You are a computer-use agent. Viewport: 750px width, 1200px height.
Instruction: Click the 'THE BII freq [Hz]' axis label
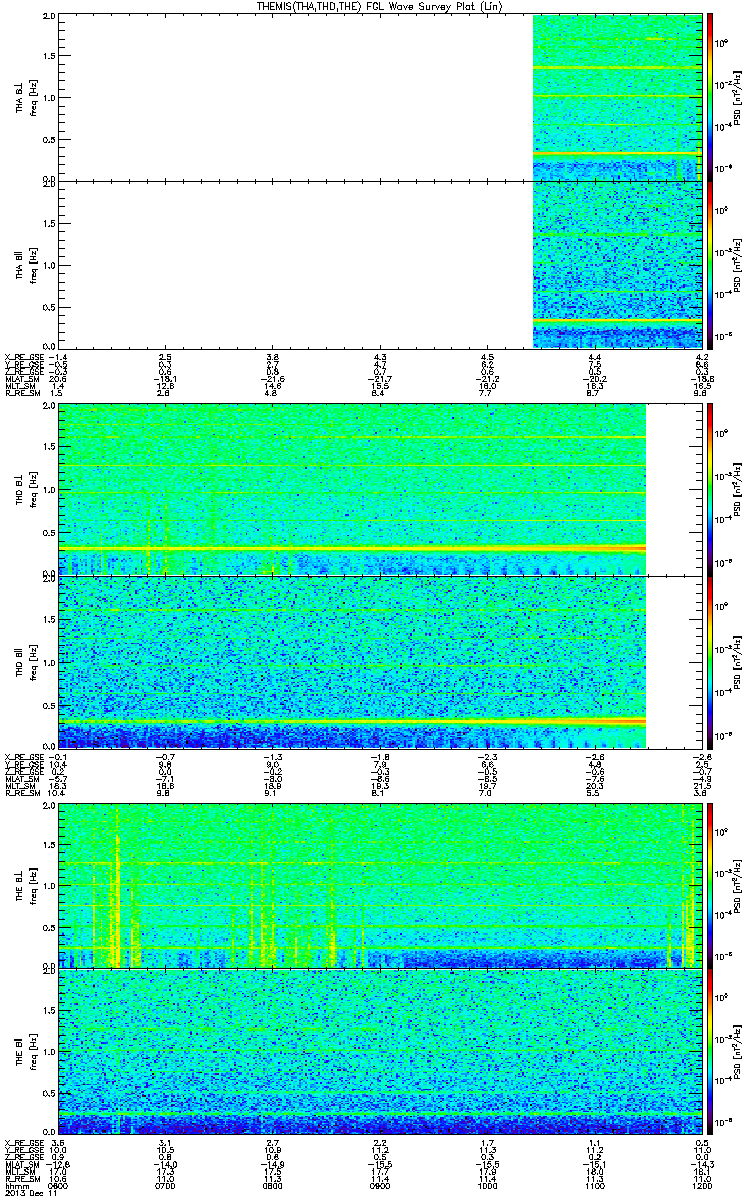click(26, 1050)
